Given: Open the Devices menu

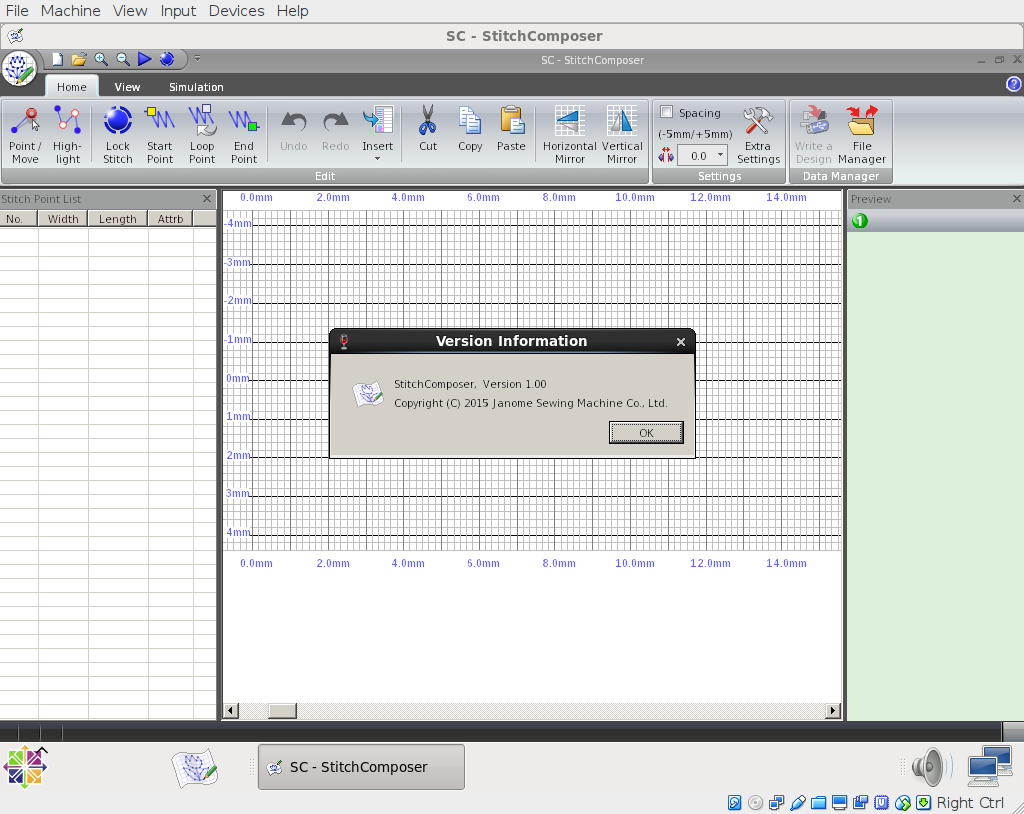Looking at the screenshot, I should (236, 11).
